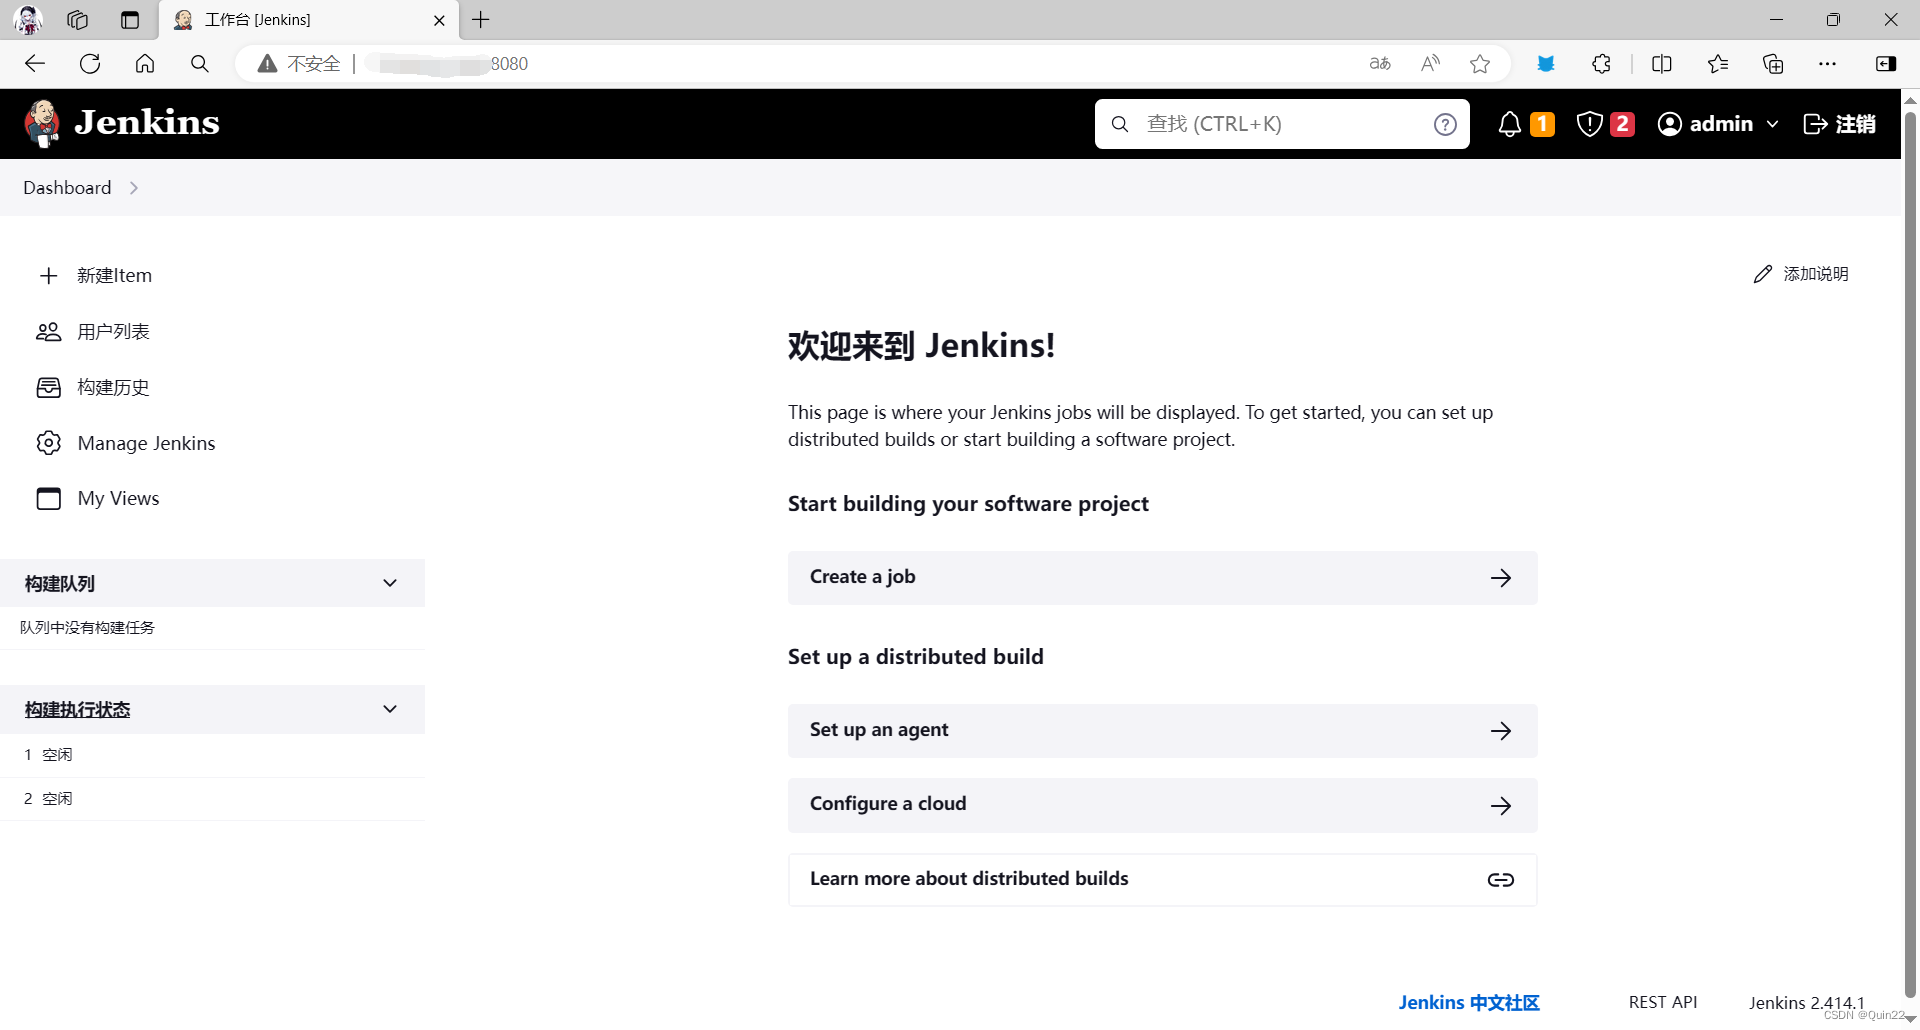This screenshot has width=1920, height=1030.
Task: Collapse the 构建队列 panel chevron
Action: tap(390, 583)
